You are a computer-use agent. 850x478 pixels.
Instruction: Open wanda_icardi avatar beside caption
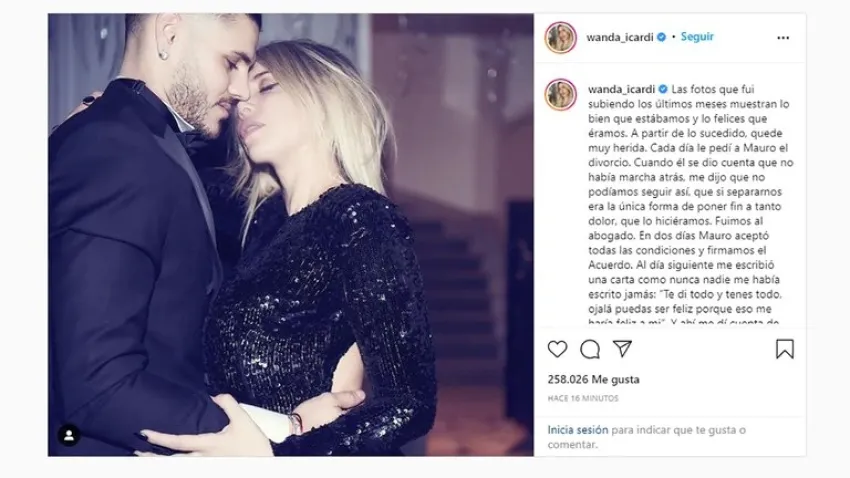[x=561, y=95]
